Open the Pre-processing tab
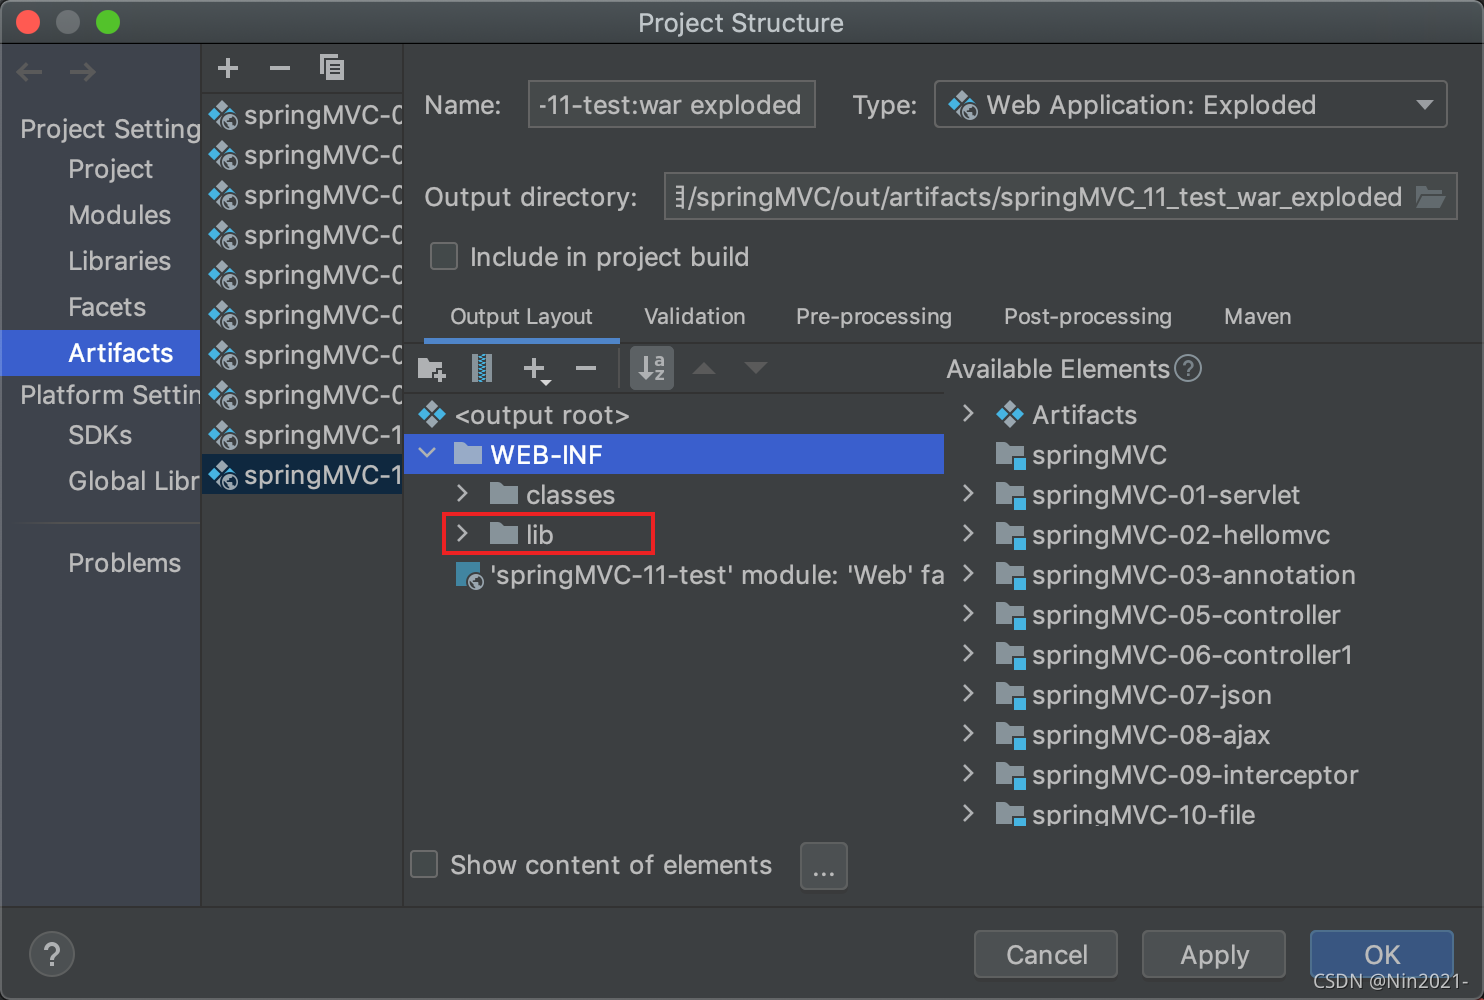1484x1000 pixels. 874,317
